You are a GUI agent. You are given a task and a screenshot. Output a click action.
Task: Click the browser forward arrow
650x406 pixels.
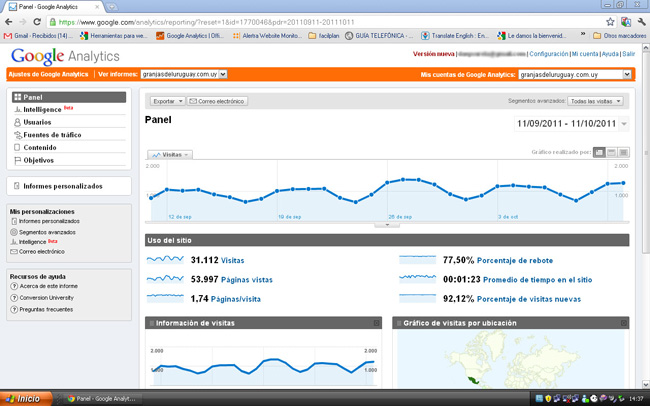pyautogui.click(x=22, y=22)
